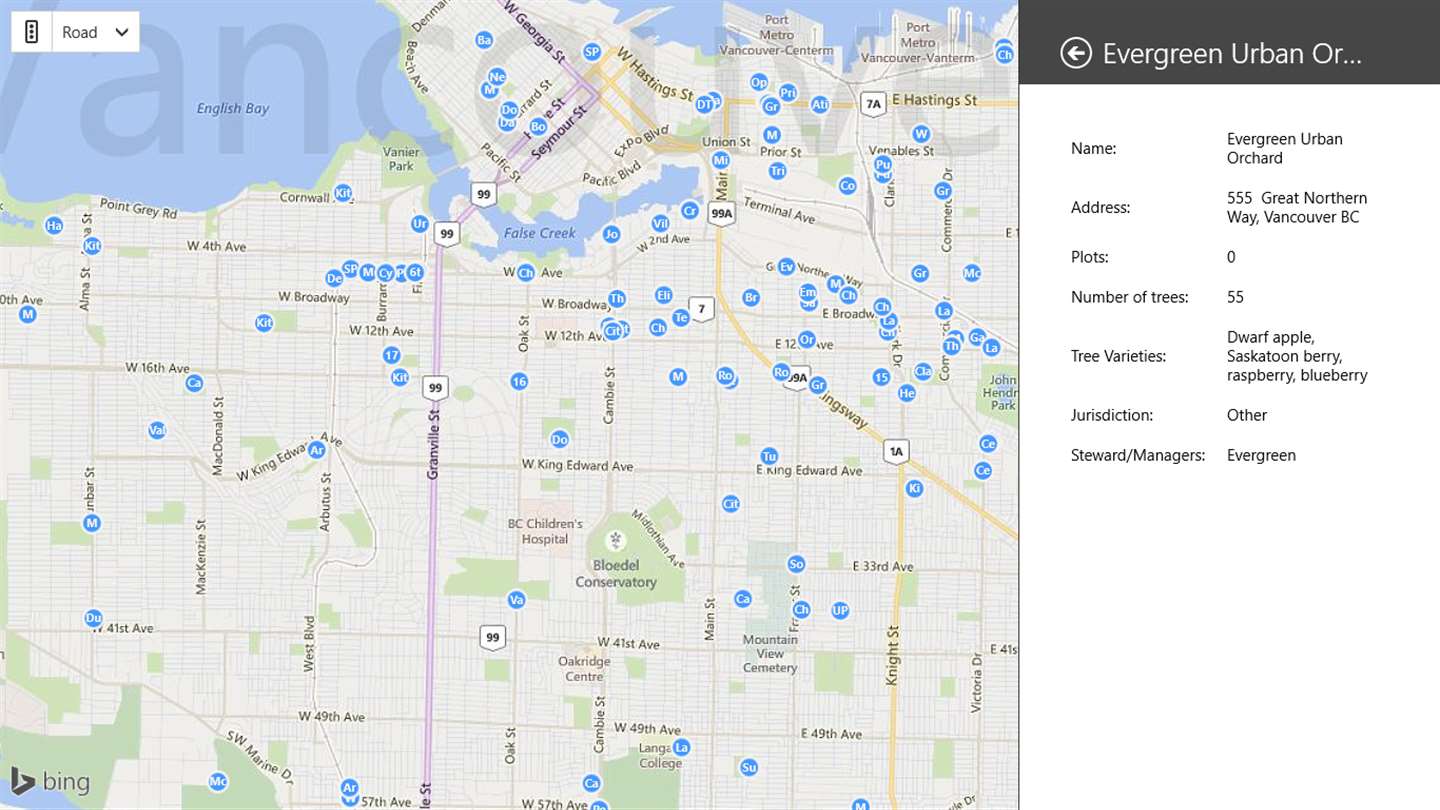Viewport: 1440px width, 810px height.
Task: Select the 'Pri' map pin
Action: [788, 93]
